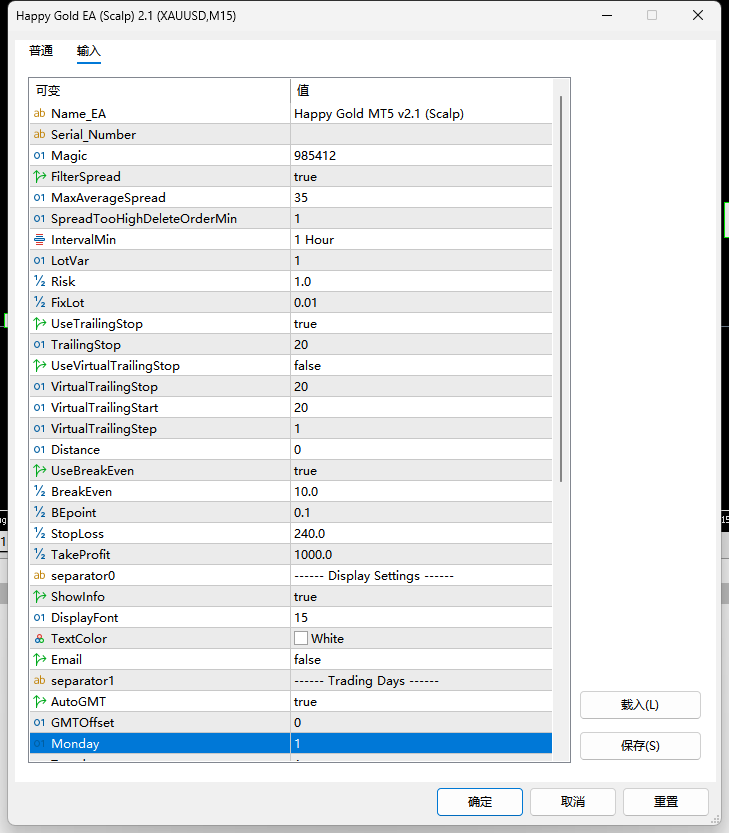Viewport: 729px width, 833px height.
Task: Edit the Magic value 985412
Action: pyautogui.click(x=421, y=156)
